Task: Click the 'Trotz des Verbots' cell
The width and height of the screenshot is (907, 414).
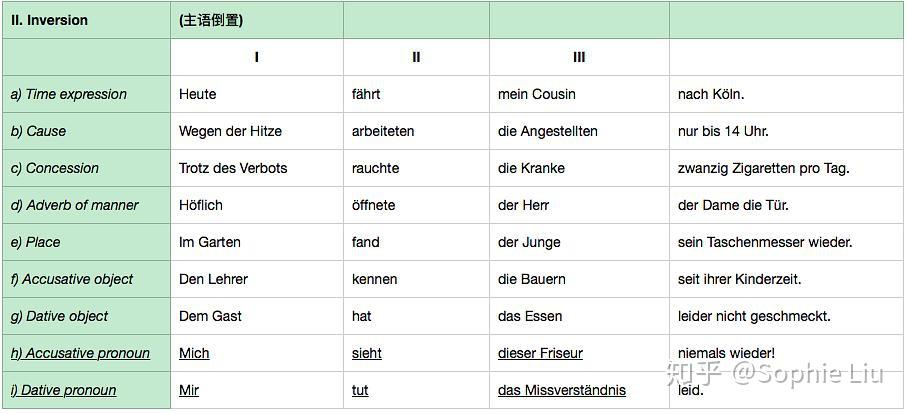Action: pos(233,168)
